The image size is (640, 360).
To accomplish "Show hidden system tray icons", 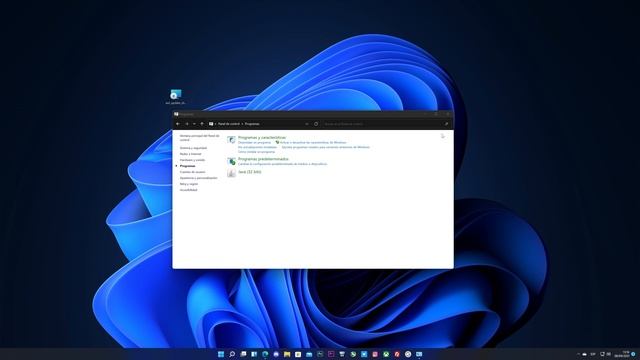I will tap(578, 354).
